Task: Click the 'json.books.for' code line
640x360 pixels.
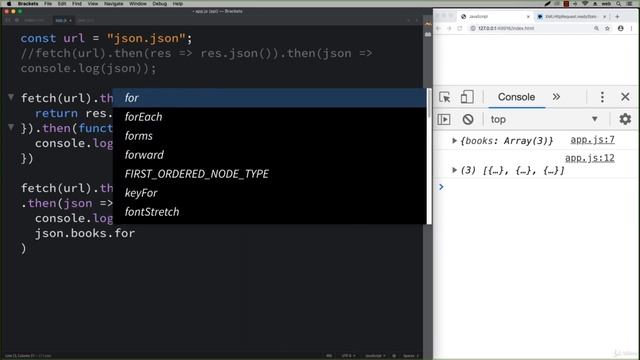Action: (x=85, y=233)
